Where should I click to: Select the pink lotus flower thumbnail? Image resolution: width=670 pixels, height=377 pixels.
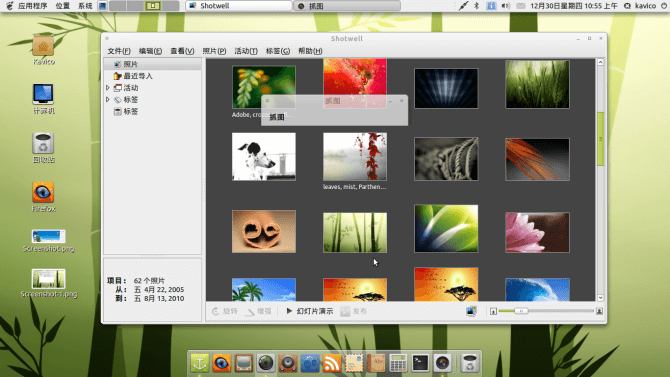537,233
